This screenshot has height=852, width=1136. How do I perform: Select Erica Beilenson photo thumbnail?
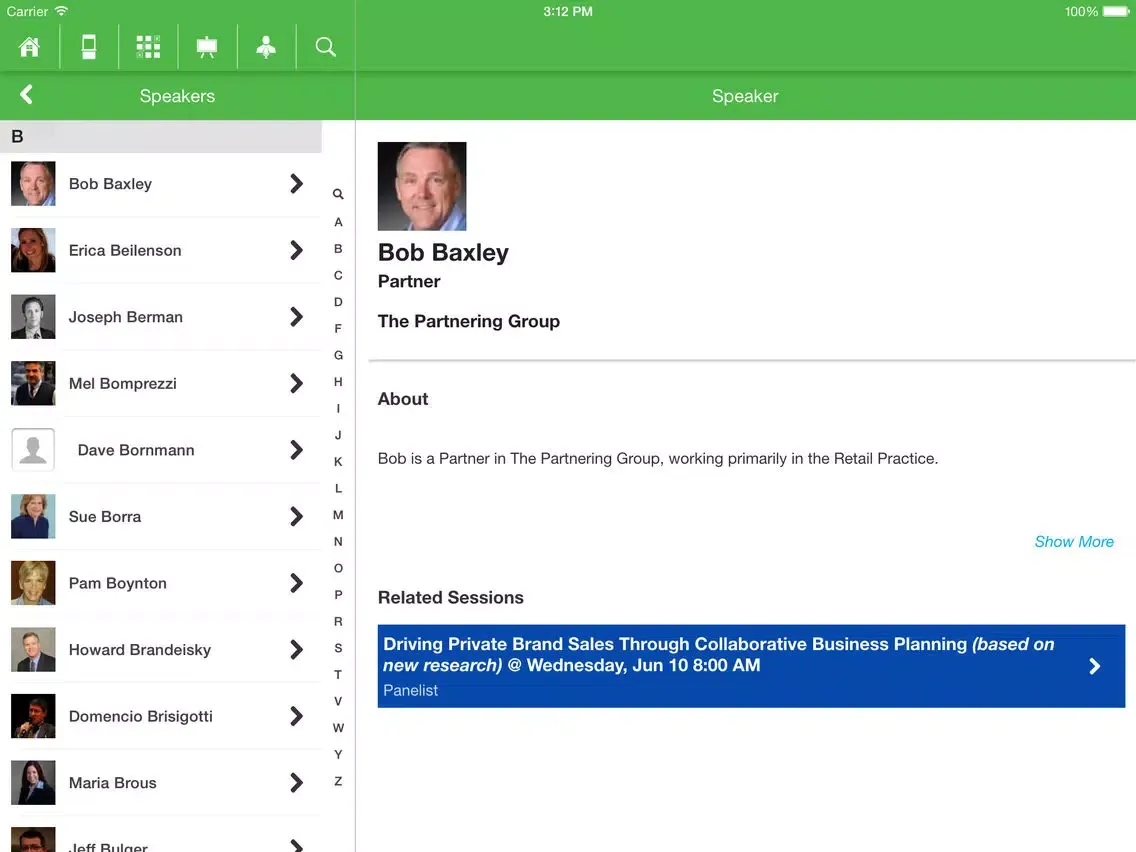(33, 251)
